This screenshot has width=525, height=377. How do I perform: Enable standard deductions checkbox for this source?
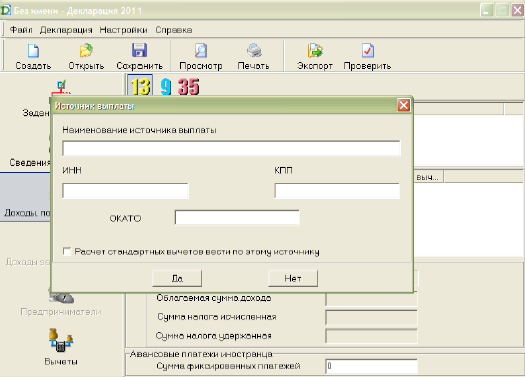(67, 251)
